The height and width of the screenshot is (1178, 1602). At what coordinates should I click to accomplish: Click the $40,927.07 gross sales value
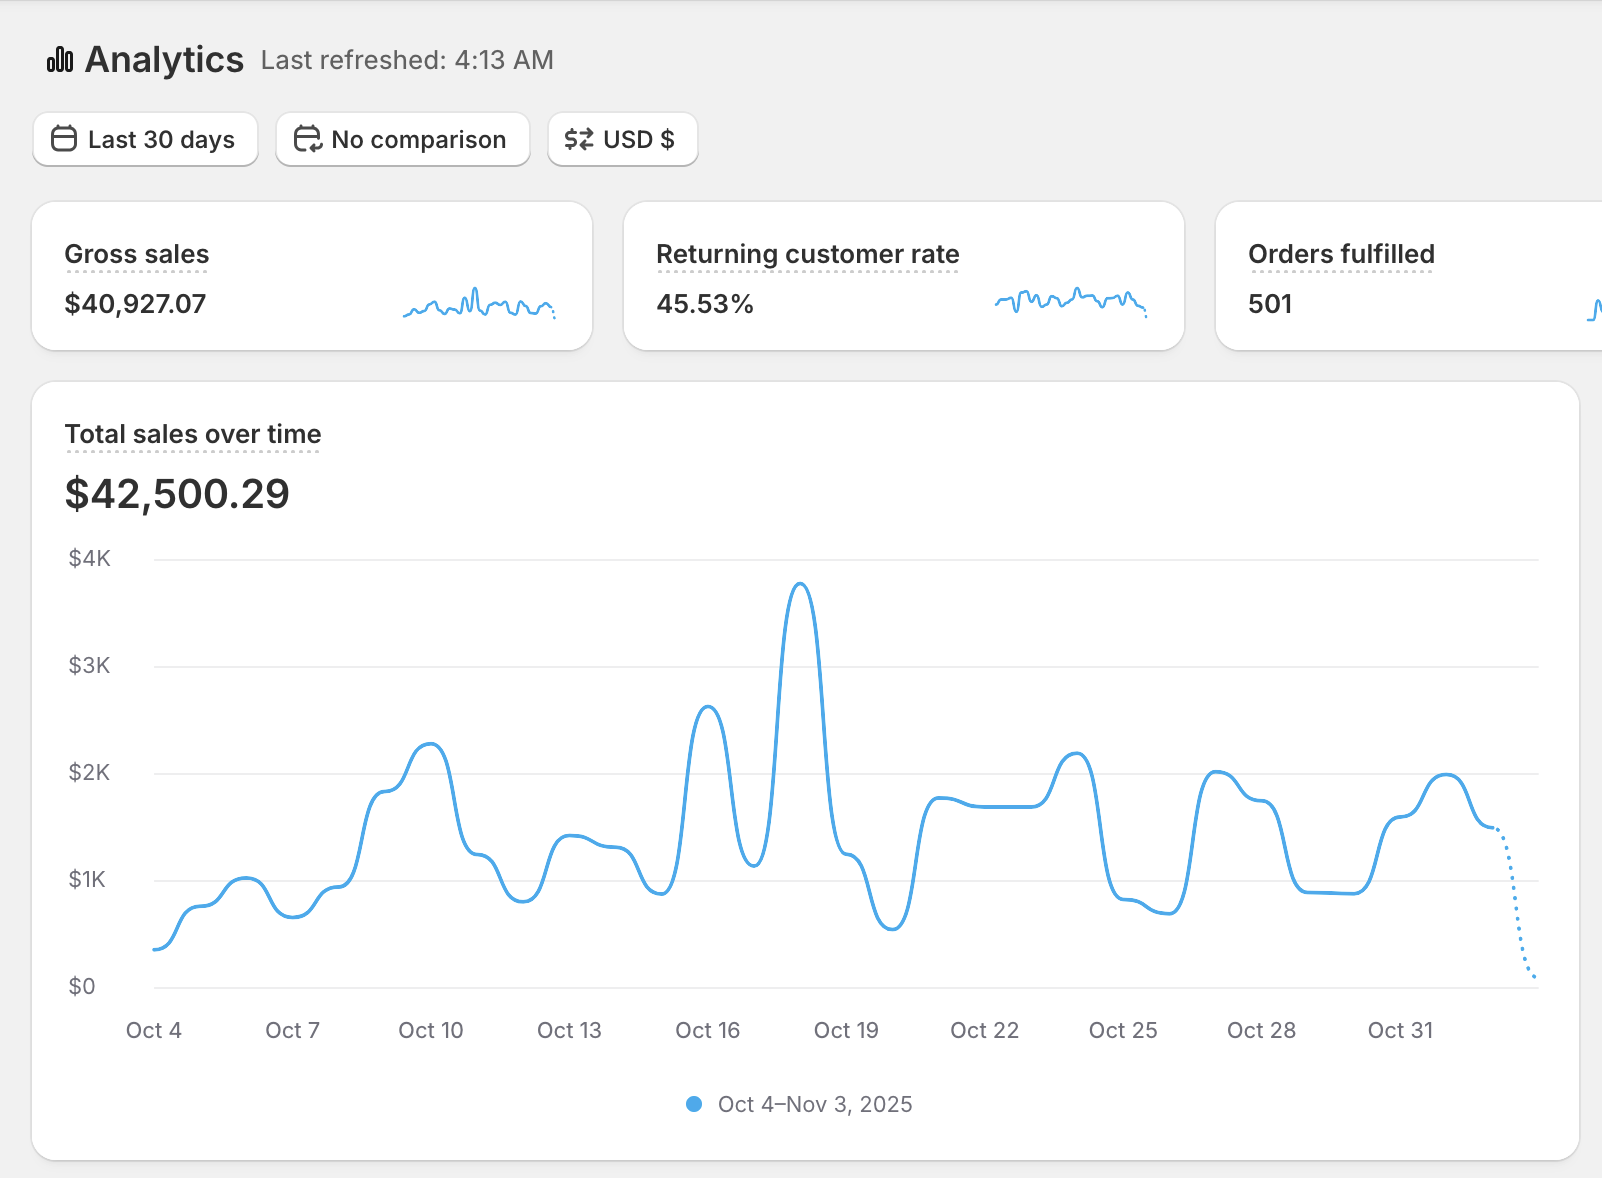(135, 304)
